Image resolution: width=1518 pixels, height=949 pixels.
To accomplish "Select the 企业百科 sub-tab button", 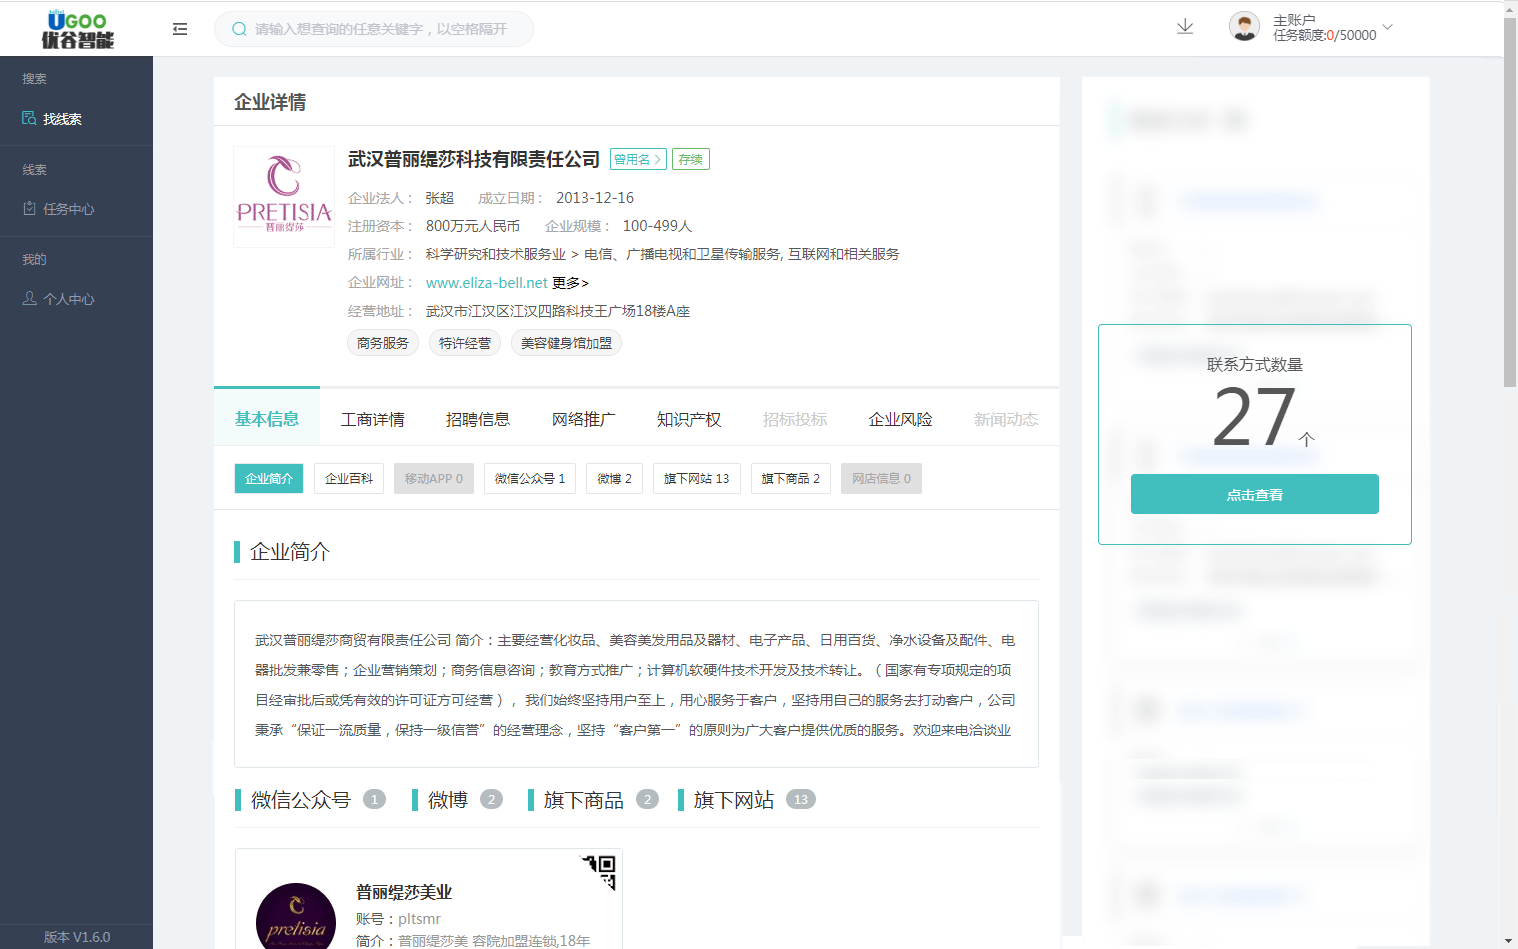I will click(x=349, y=478).
